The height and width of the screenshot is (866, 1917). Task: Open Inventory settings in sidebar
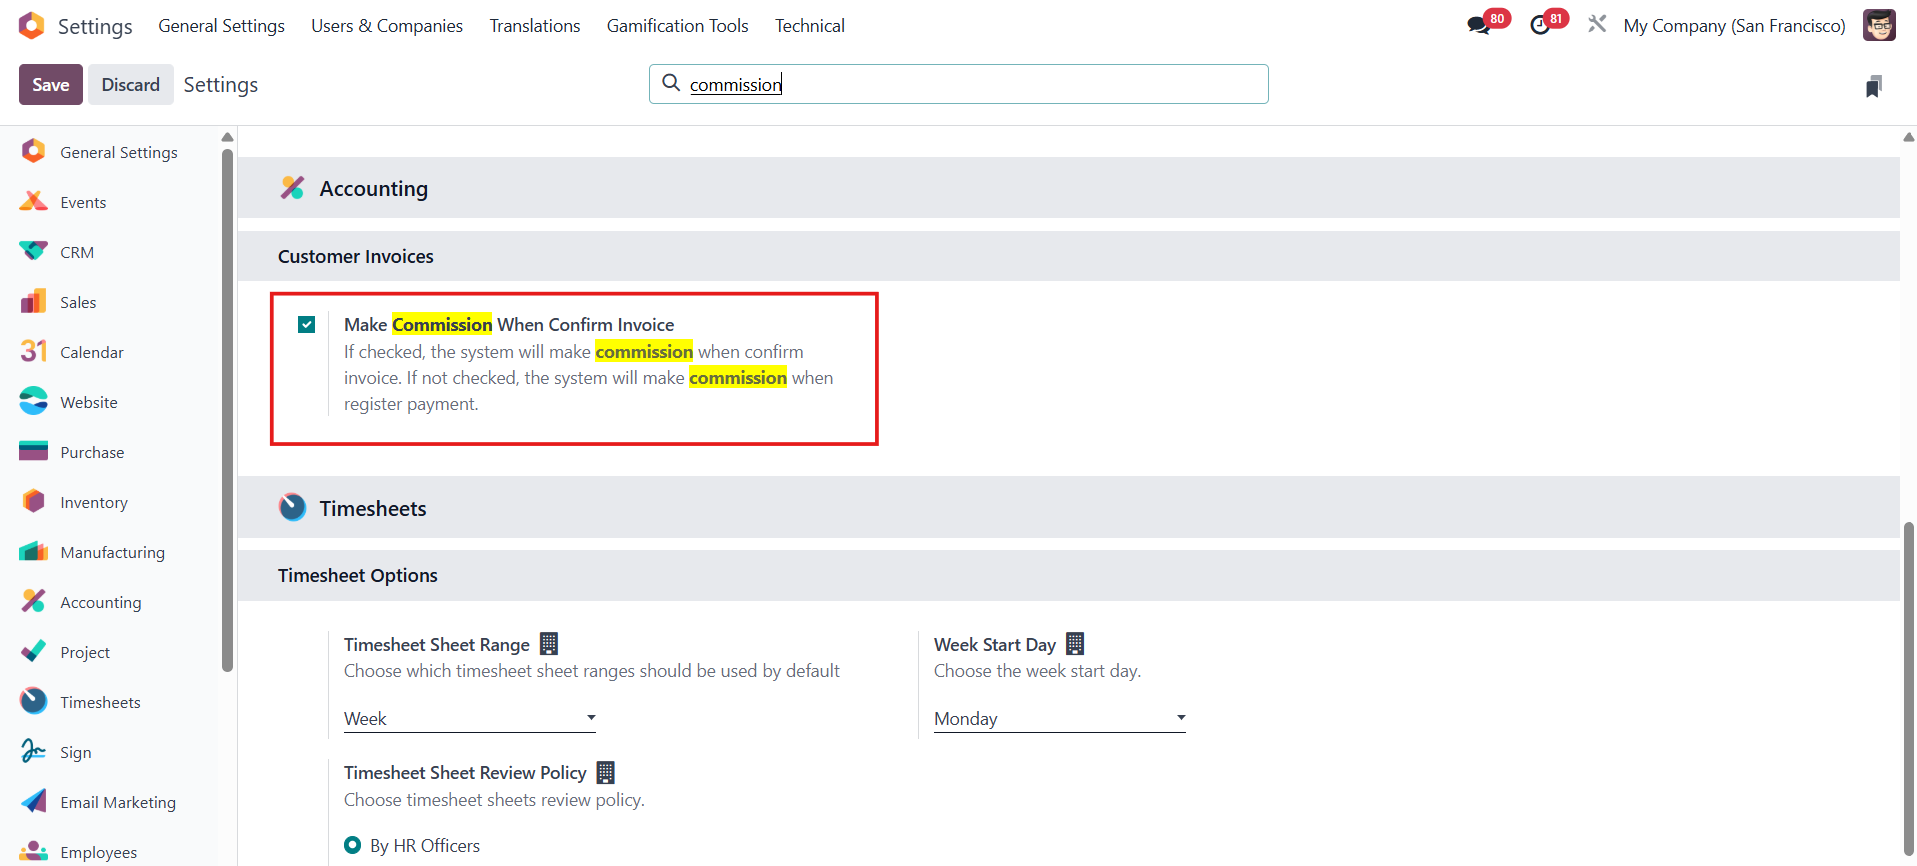tap(93, 502)
